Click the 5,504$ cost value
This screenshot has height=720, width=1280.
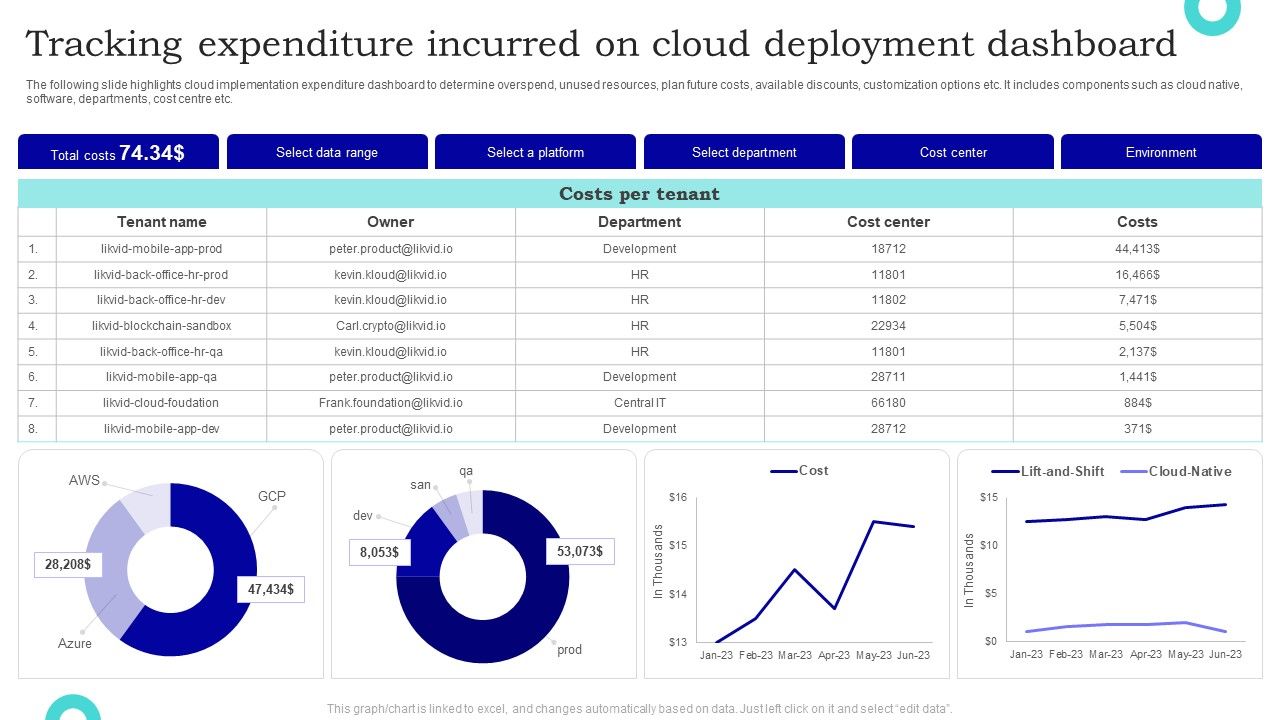(1137, 326)
